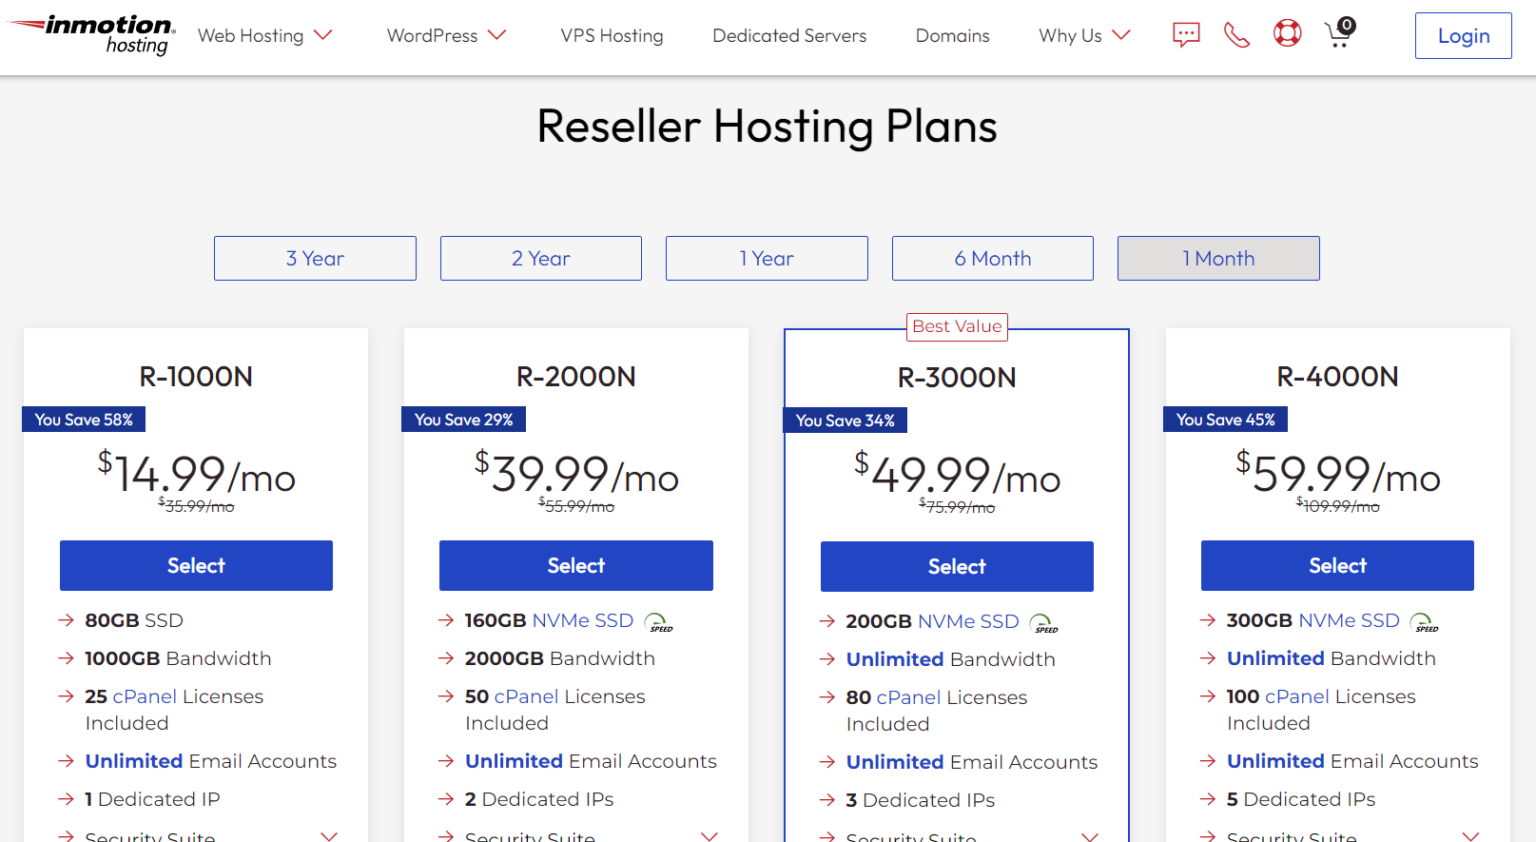Open the shopping cart icon
The image size is (1536, 842).
(x=1338, y=35)
